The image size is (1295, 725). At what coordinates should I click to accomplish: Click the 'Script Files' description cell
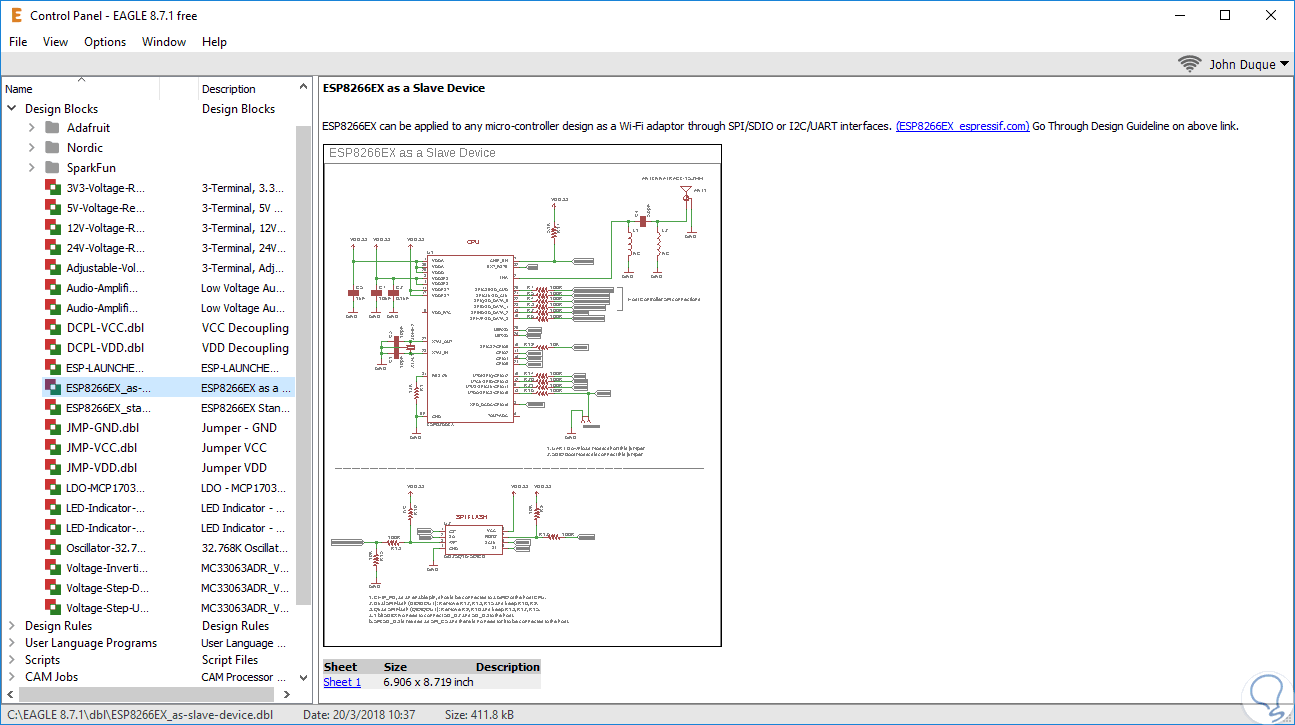coord(230,660)
